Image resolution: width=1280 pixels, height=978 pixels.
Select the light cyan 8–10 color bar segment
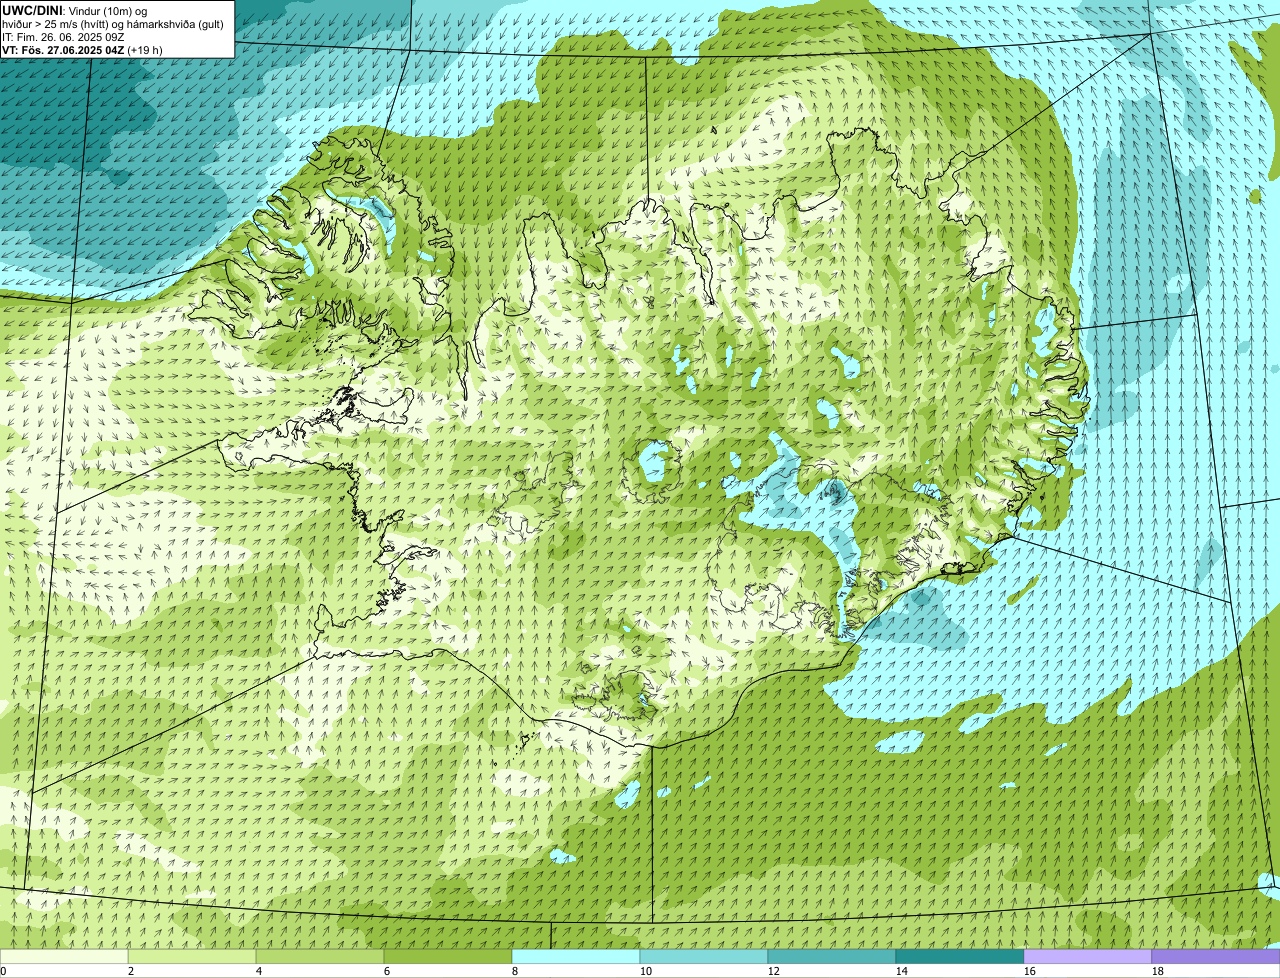tap(576, 956)
